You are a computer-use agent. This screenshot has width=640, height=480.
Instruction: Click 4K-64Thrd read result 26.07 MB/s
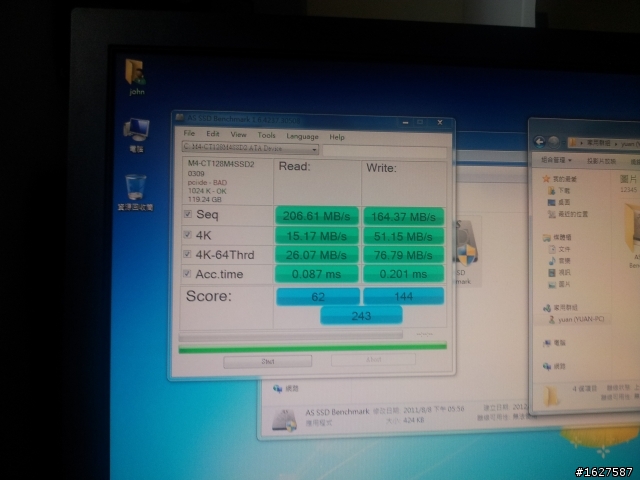317,255
